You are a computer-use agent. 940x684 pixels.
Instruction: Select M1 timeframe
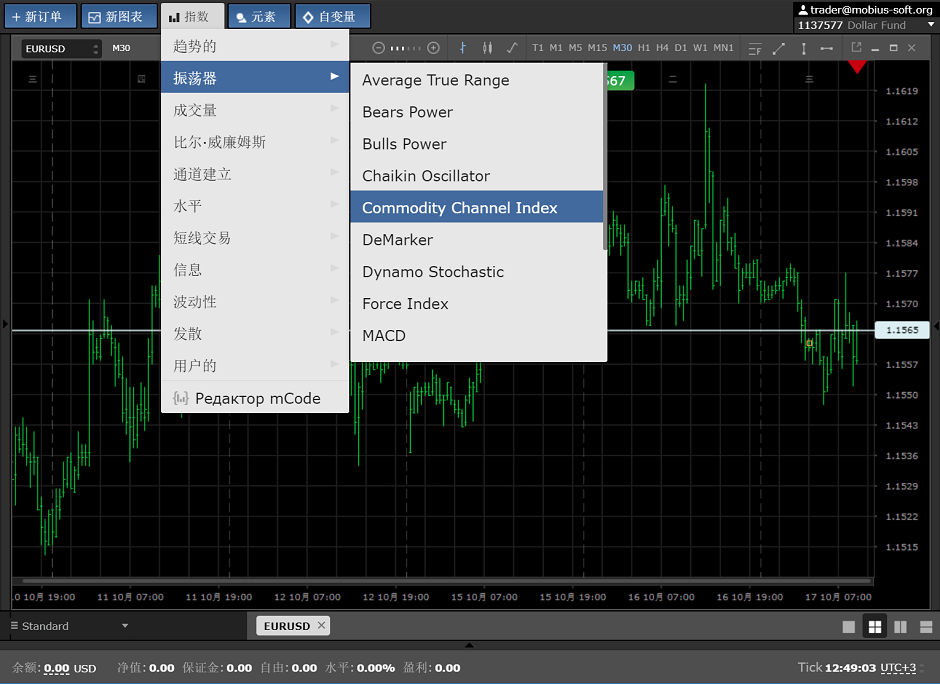tap(556, 48)
